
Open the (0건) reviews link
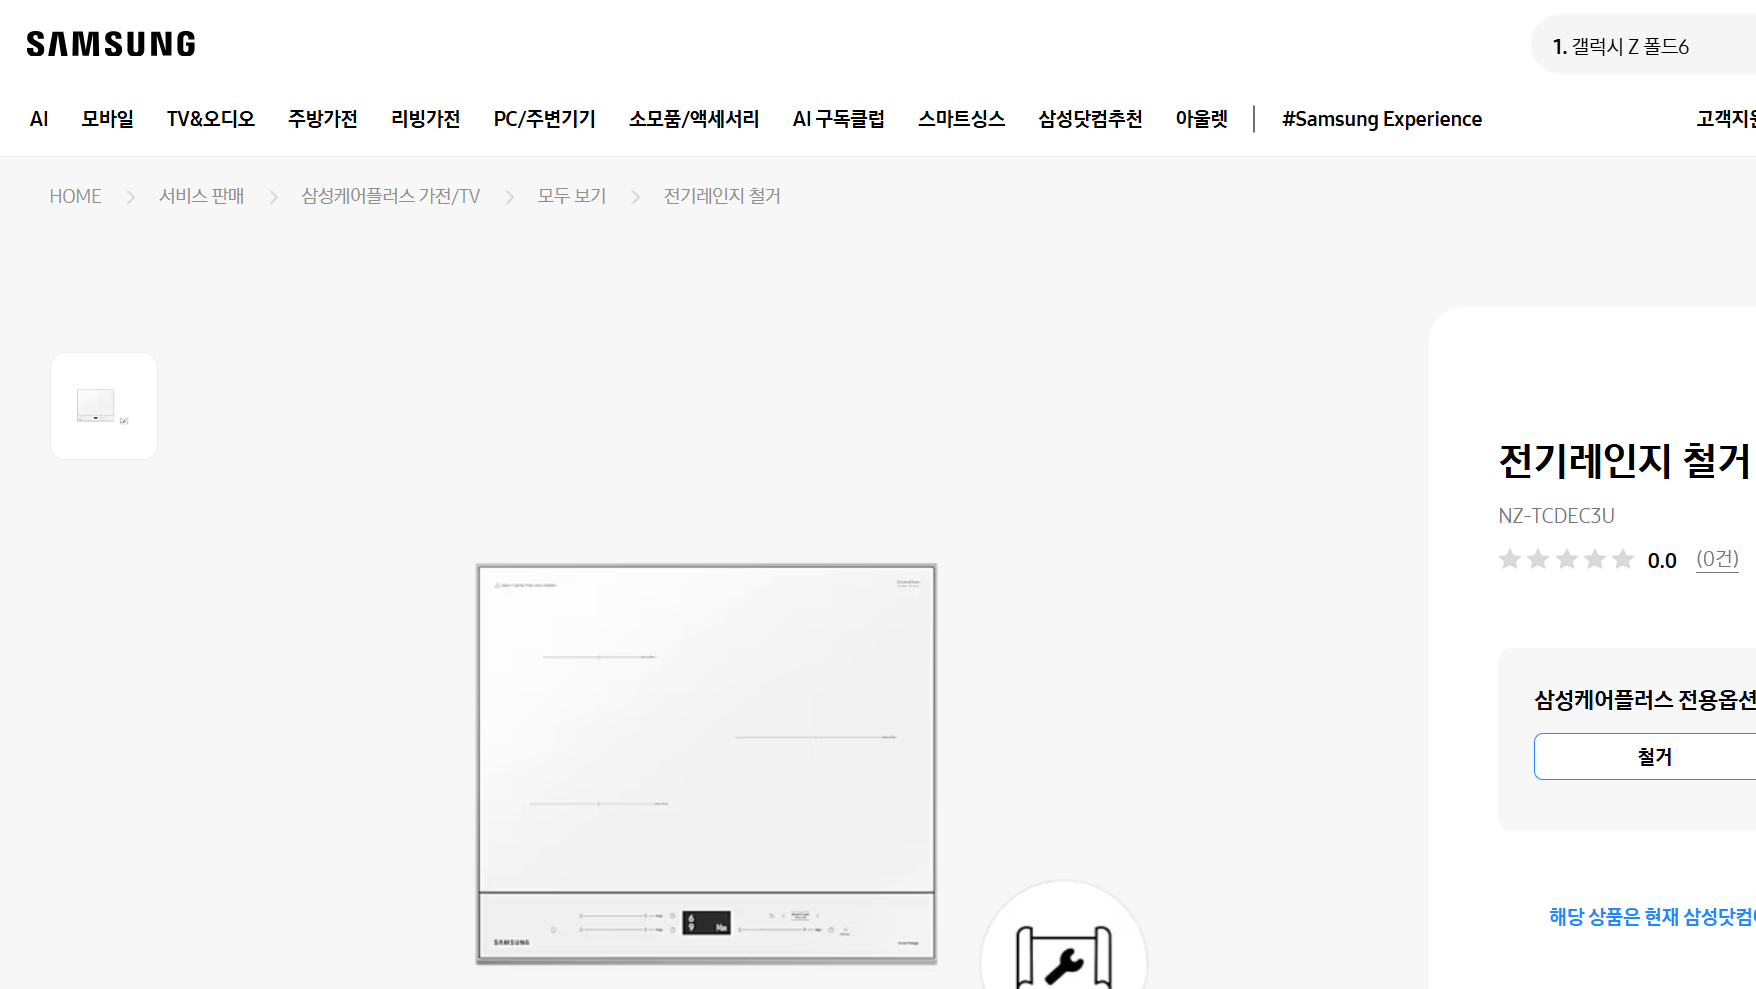click(x=1717, y=559)
